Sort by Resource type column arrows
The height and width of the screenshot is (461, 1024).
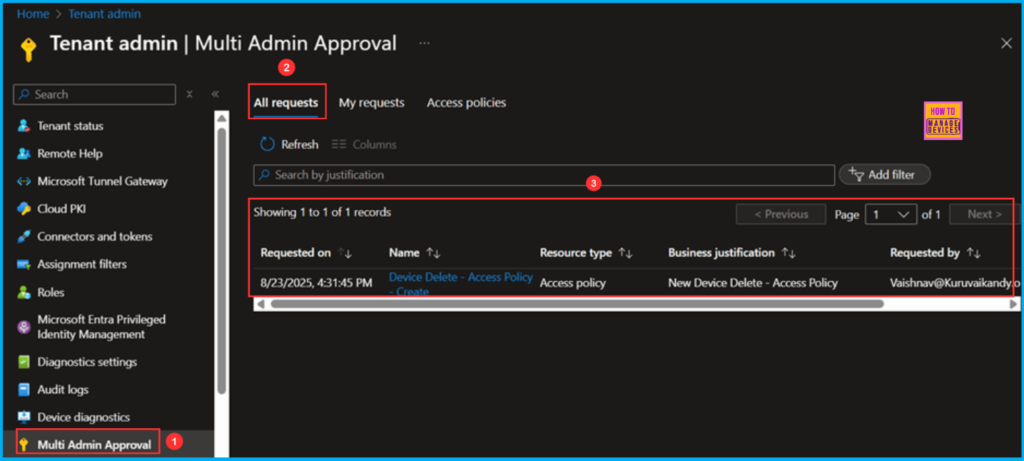(x=626, y=253)
